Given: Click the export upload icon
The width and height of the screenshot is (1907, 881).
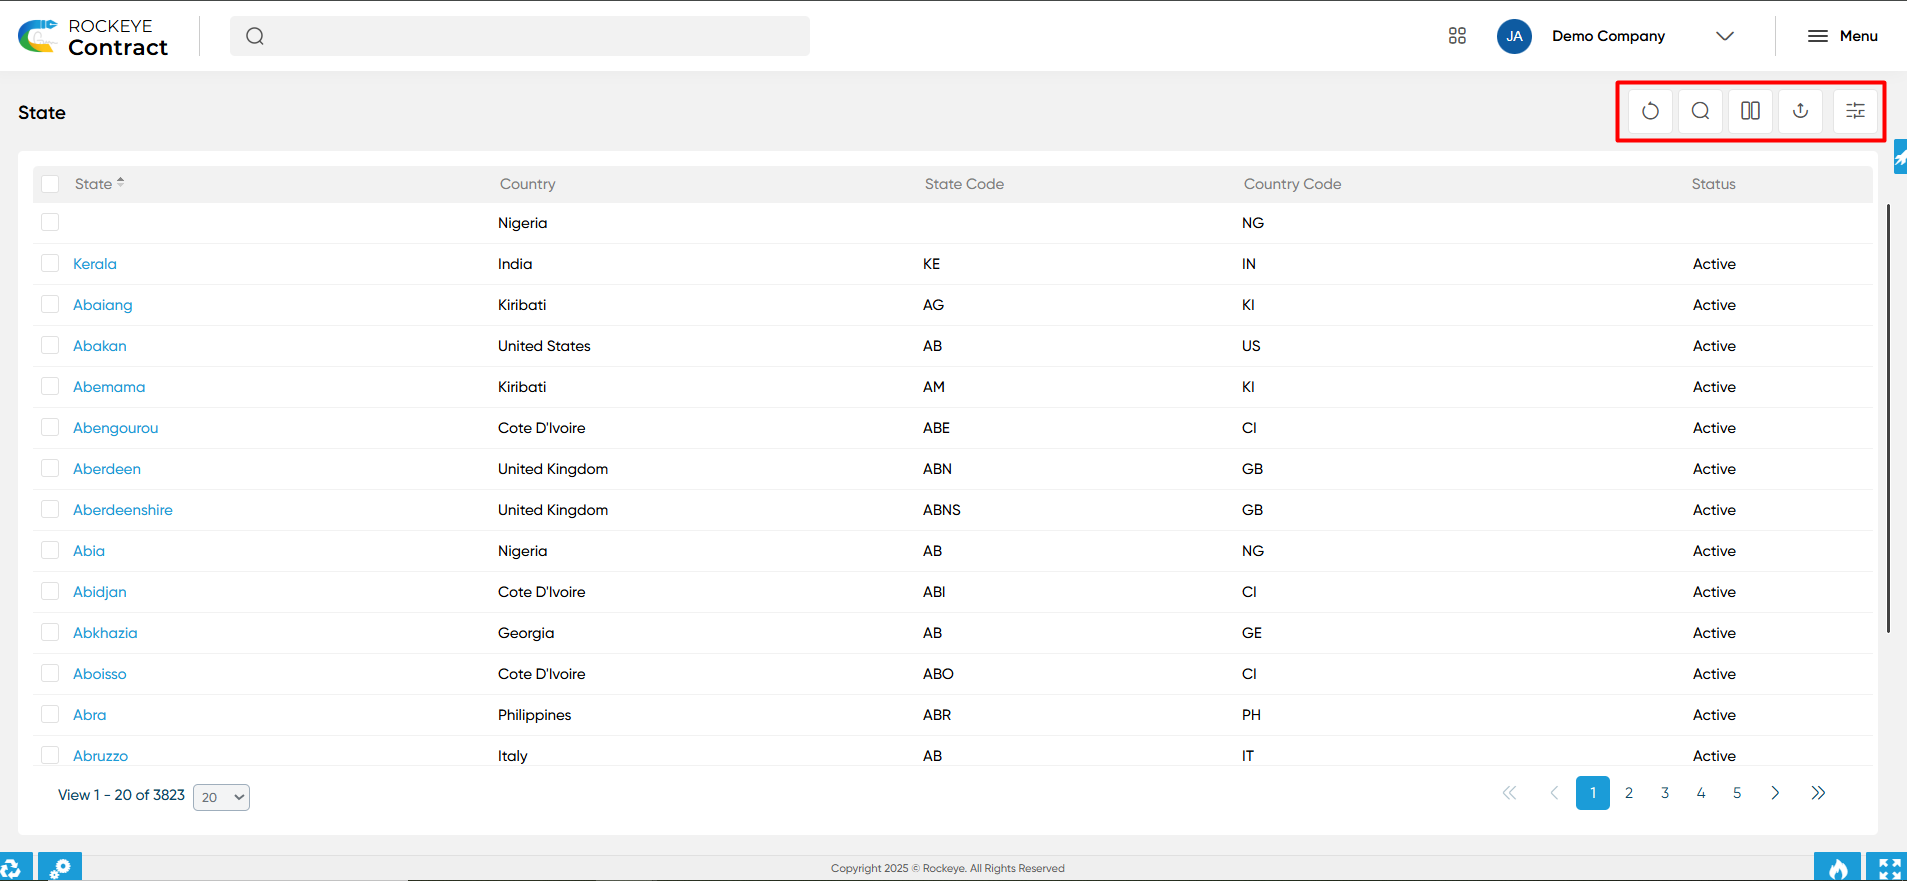Looking at the screenshot, I should pos(1800,111).
